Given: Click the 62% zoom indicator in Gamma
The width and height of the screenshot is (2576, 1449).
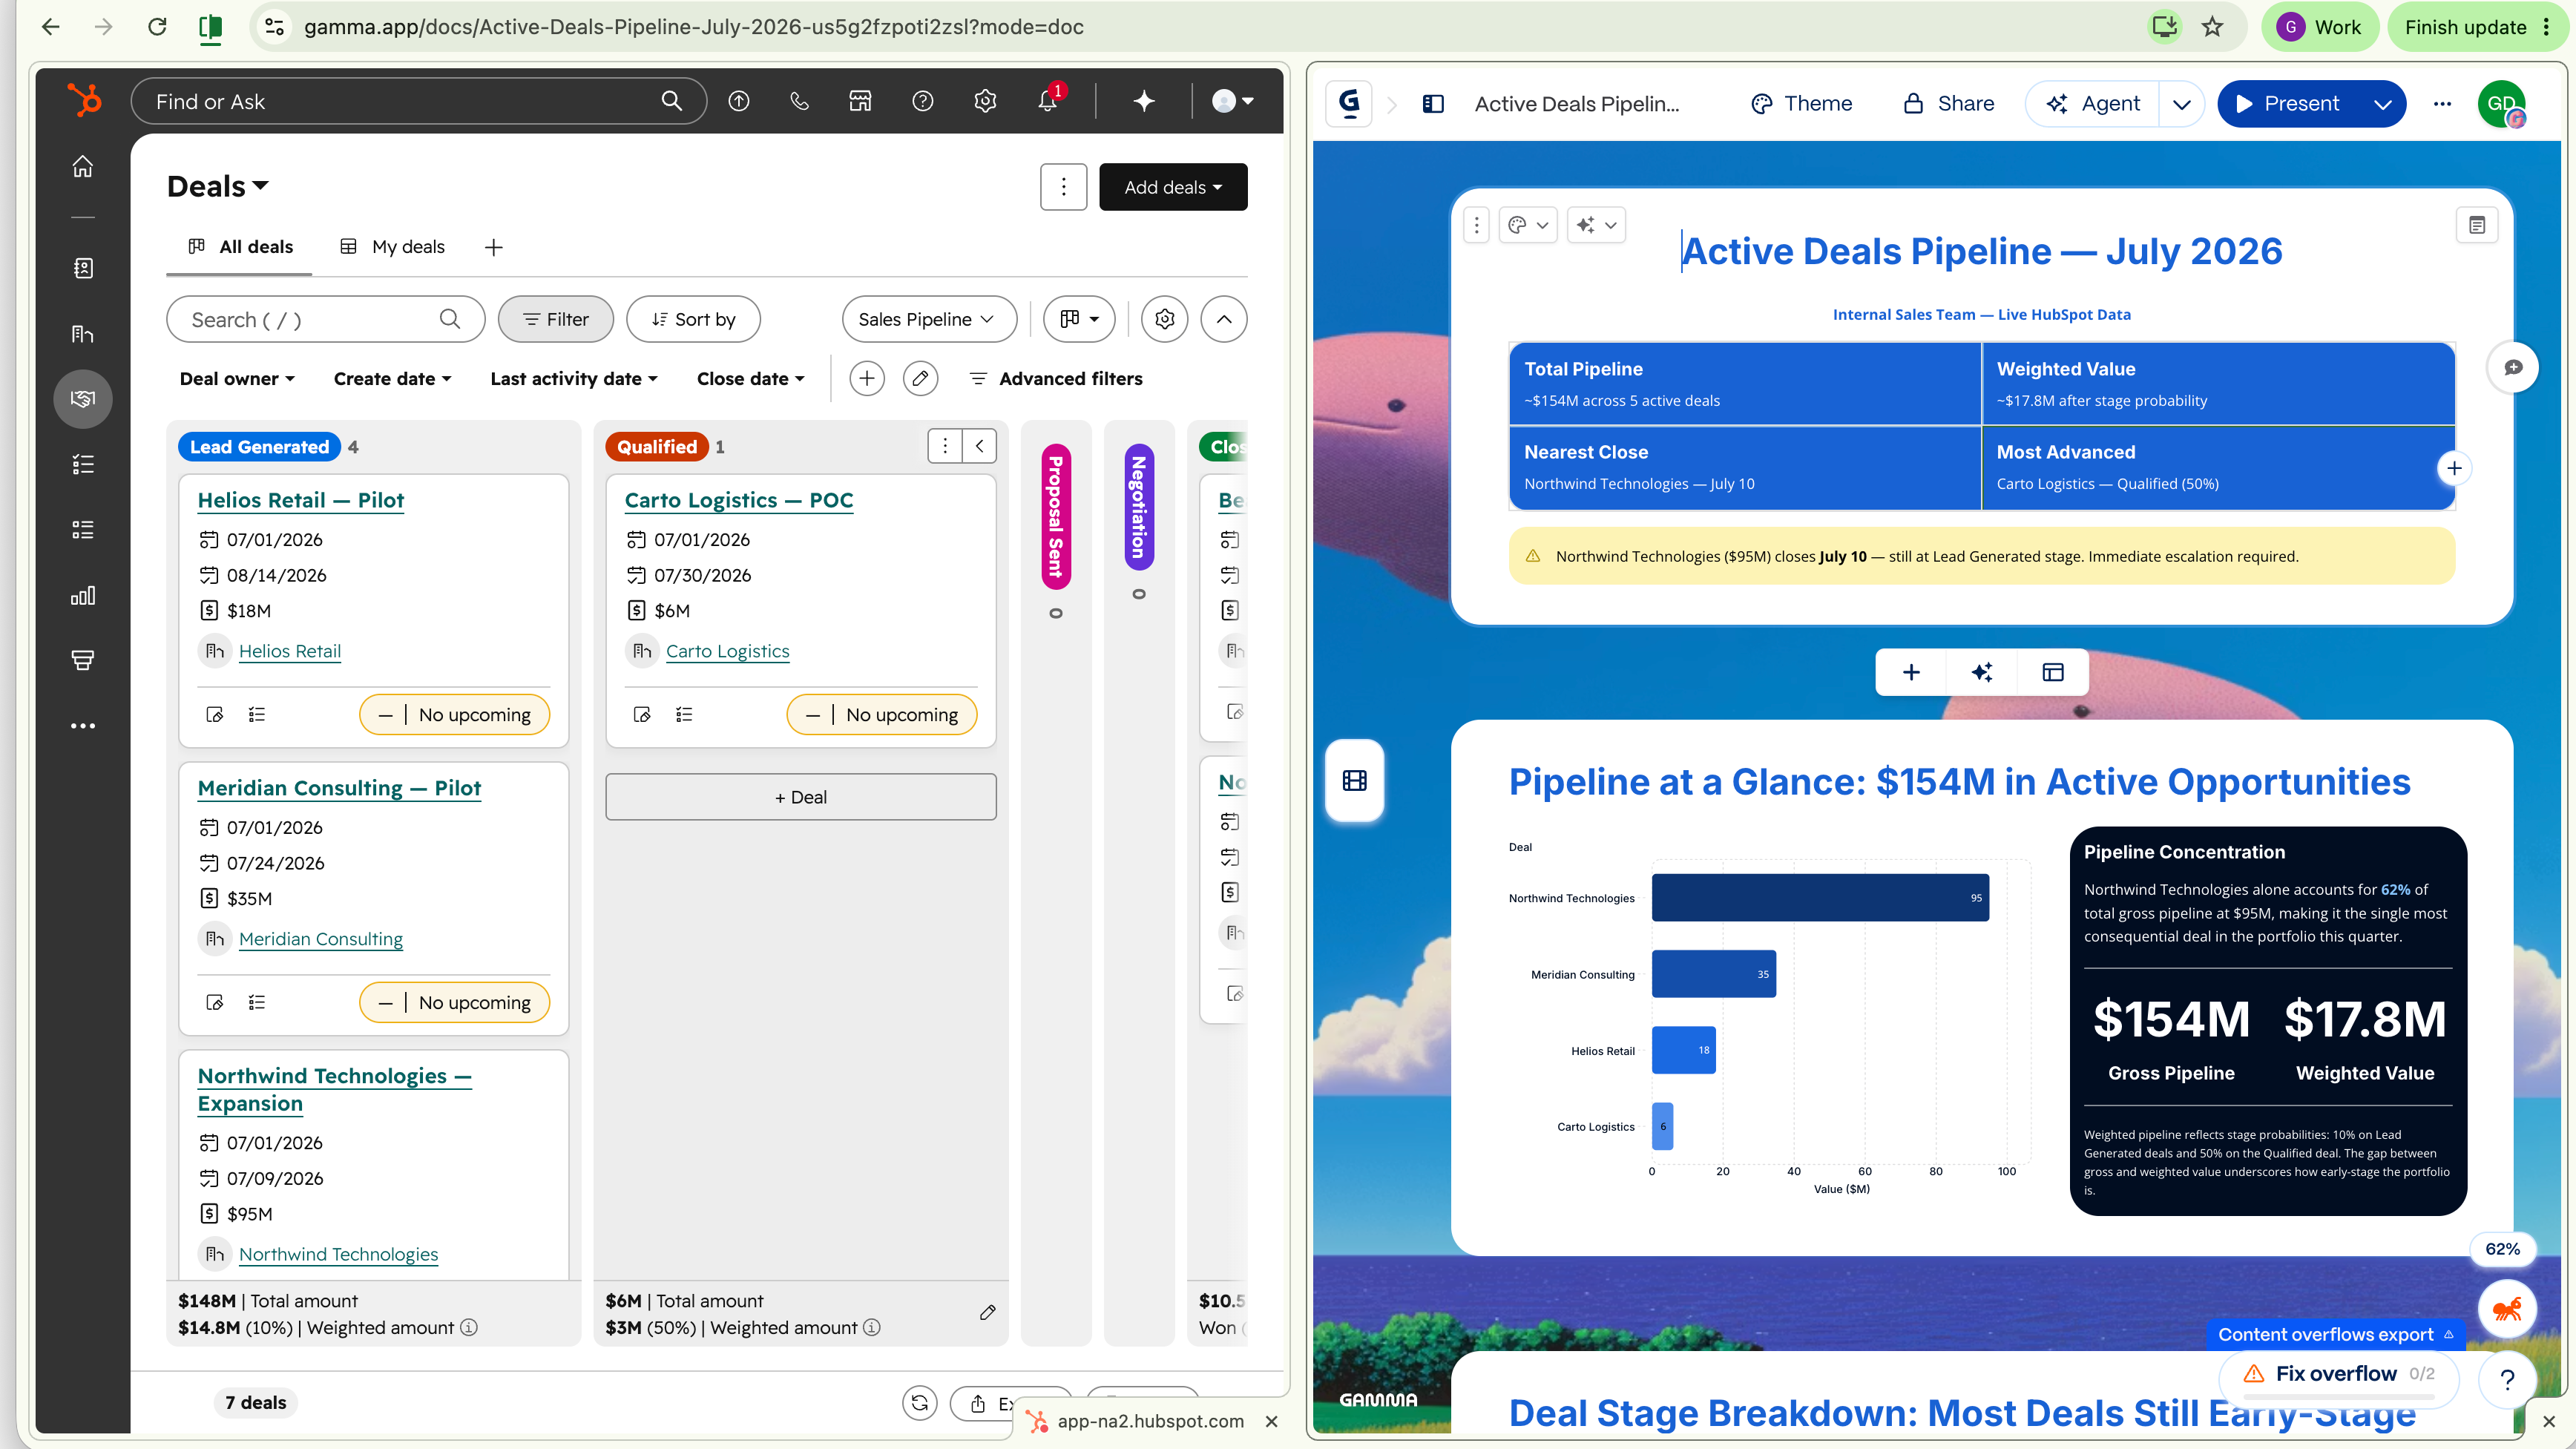Looking at the screenshot, I should pos(2502,1249).
